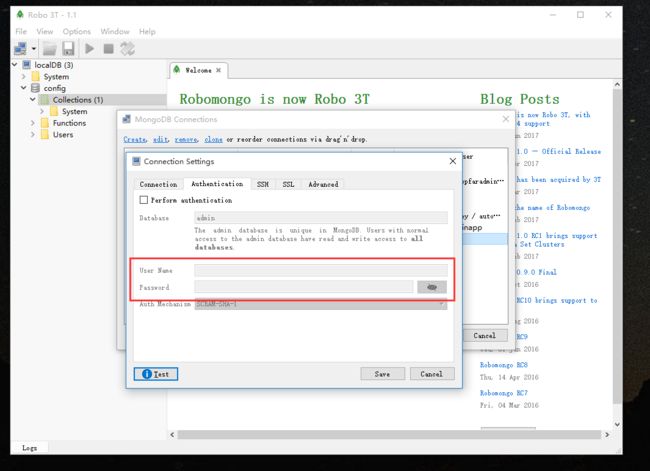Viewport: 650px width, 471px height.
Task: Click the Database input field
Action: tap(321, 218)
